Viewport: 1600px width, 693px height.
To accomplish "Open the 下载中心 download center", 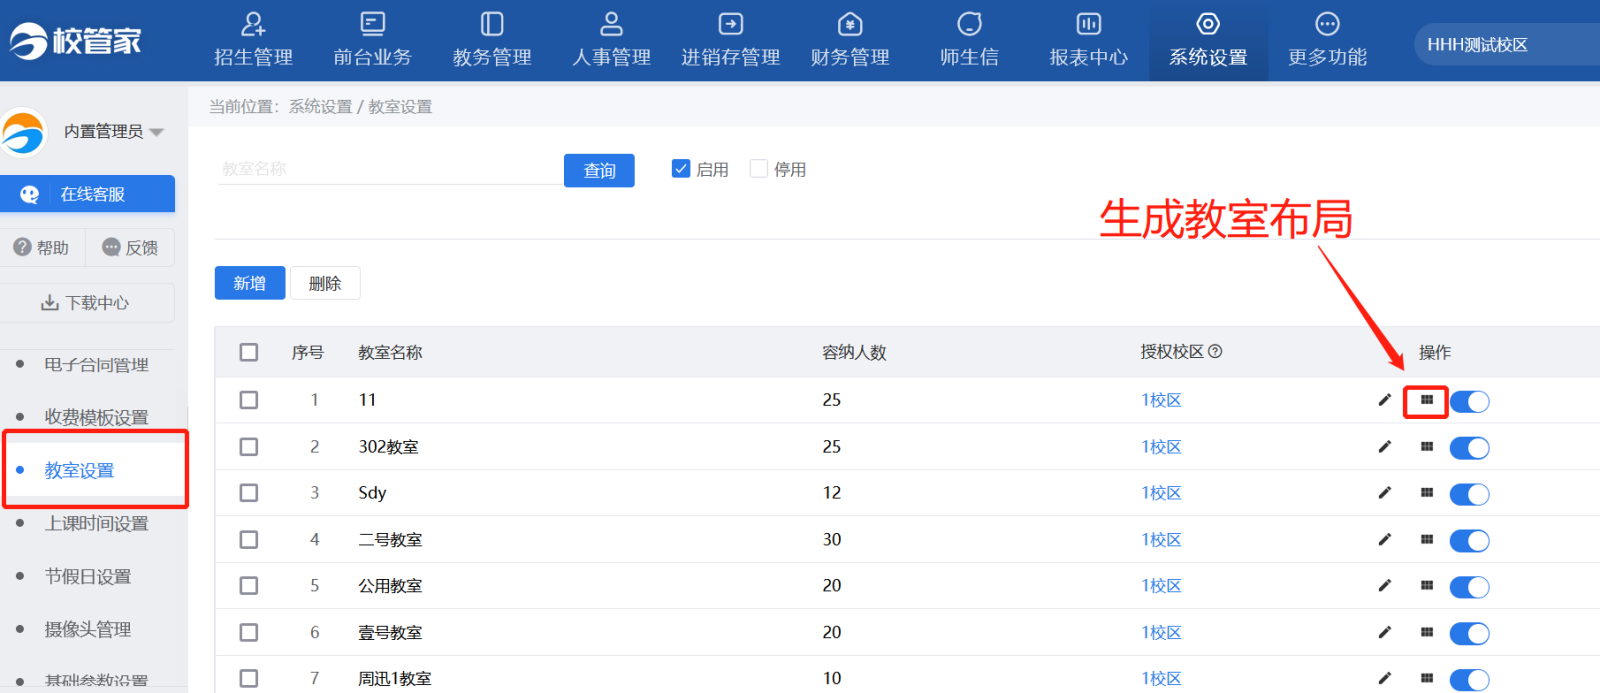I will point(87,303).
